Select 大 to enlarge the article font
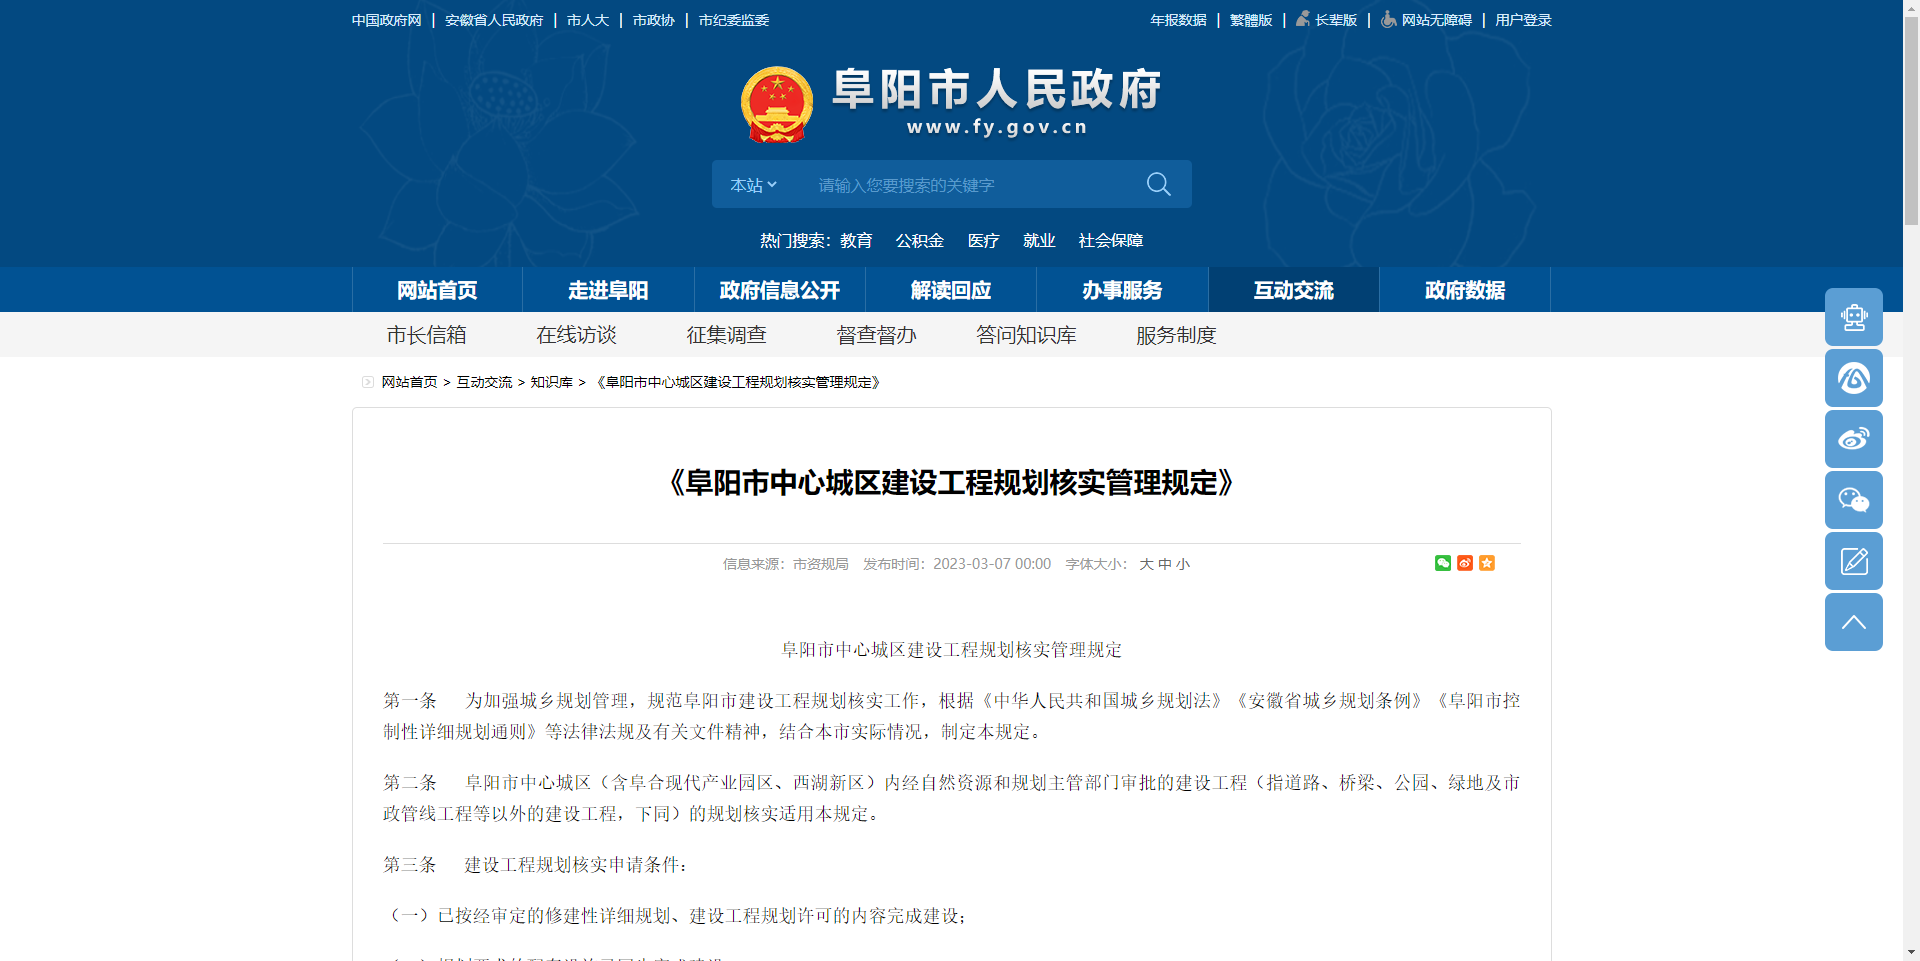Image resolution: width=1920 pixels, height=961 pixels. tap(1146, 563)
